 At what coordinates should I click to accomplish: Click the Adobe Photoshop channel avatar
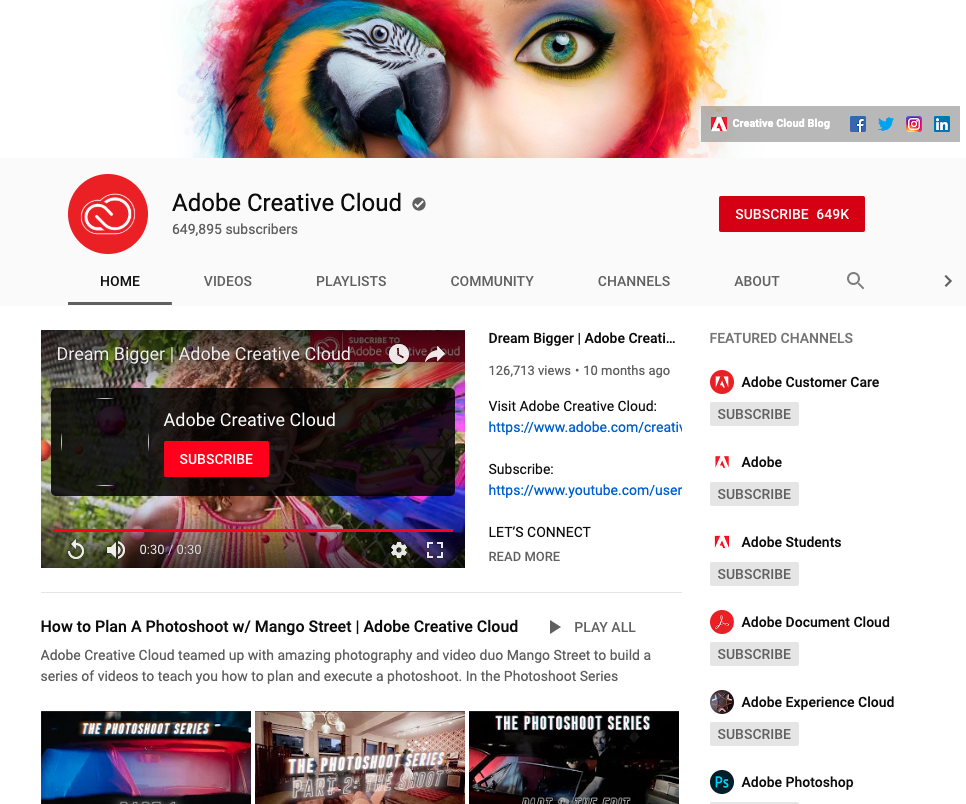[x=722, y=782]
